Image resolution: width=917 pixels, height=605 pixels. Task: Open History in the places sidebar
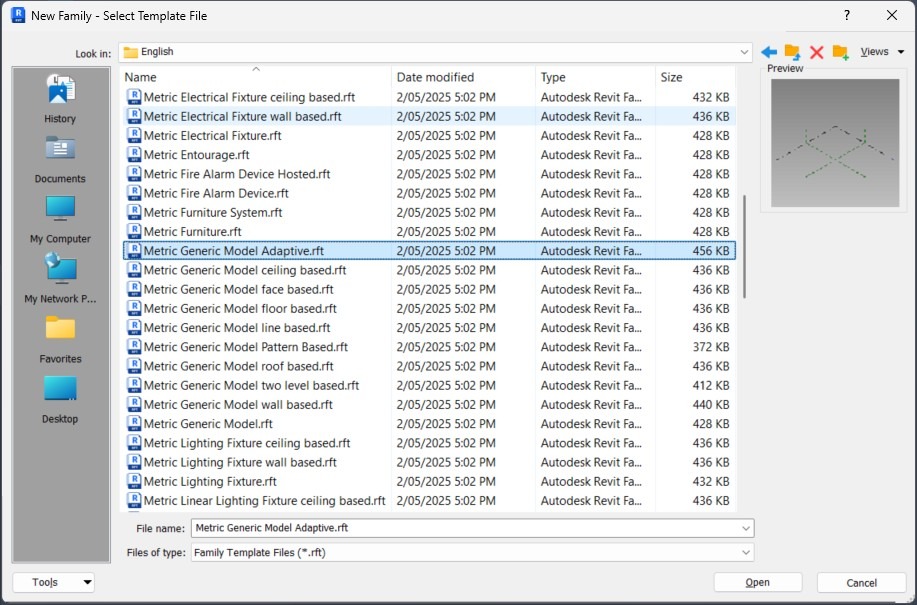click(60, 99)
